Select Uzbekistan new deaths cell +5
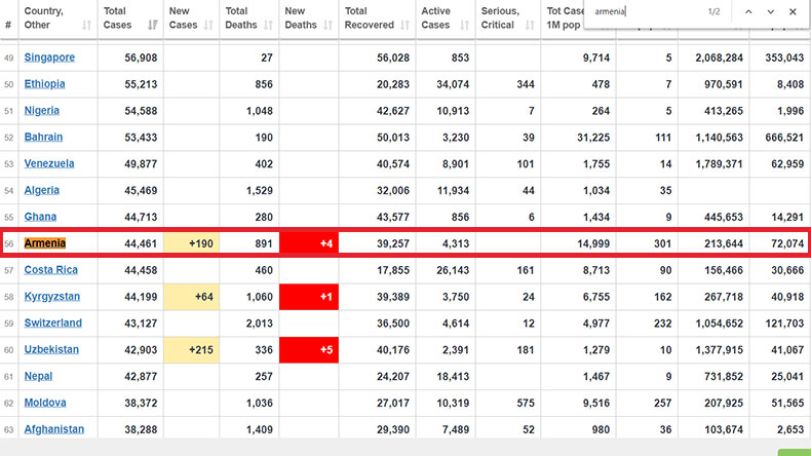 [309, 349]
